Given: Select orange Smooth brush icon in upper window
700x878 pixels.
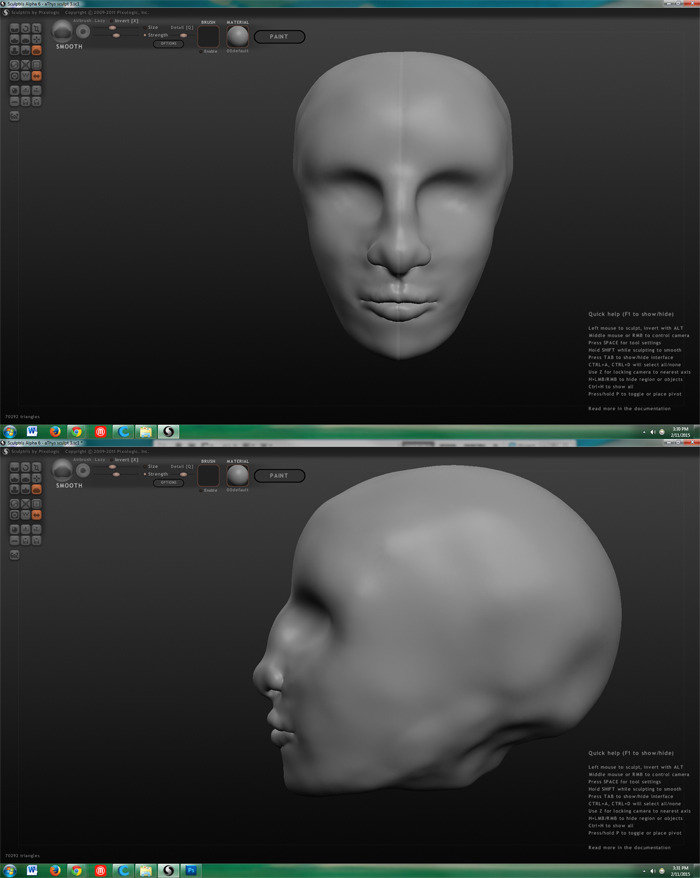Looking at the screenshot, I should [36, 50].
